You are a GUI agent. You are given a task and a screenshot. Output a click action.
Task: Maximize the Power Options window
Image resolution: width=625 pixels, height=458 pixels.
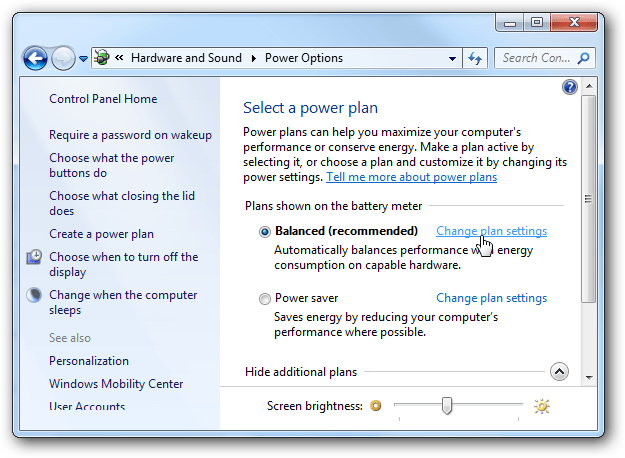[x=537, y=22]
